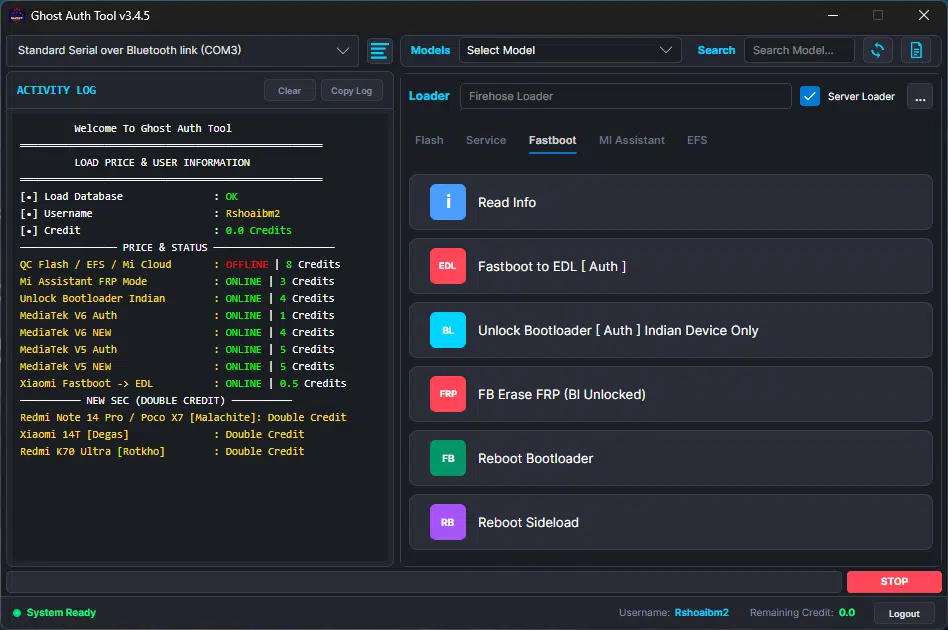
Task: Click the MediaTek V6 NEW log line
Action: (177, 332)
